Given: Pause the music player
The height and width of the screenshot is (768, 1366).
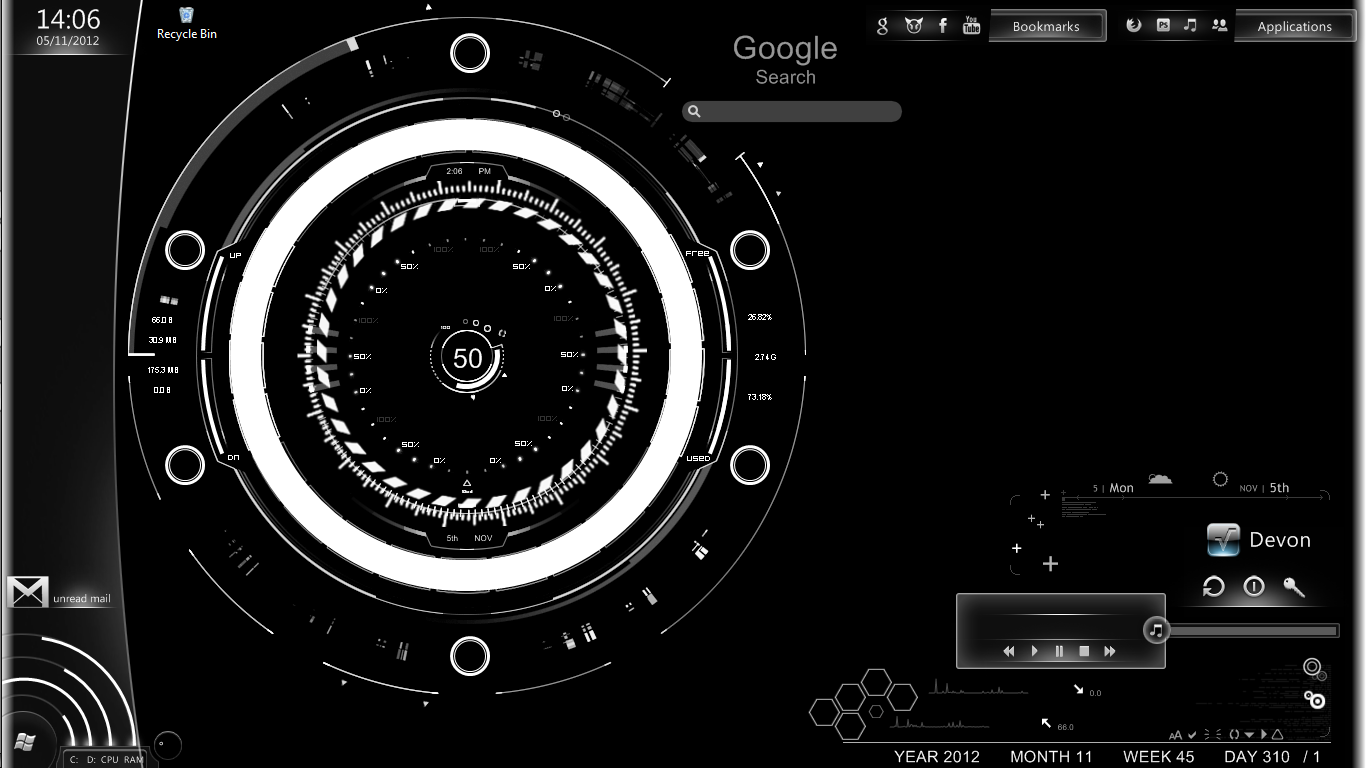Looking at the screenshot, I should click(1059, 651).
